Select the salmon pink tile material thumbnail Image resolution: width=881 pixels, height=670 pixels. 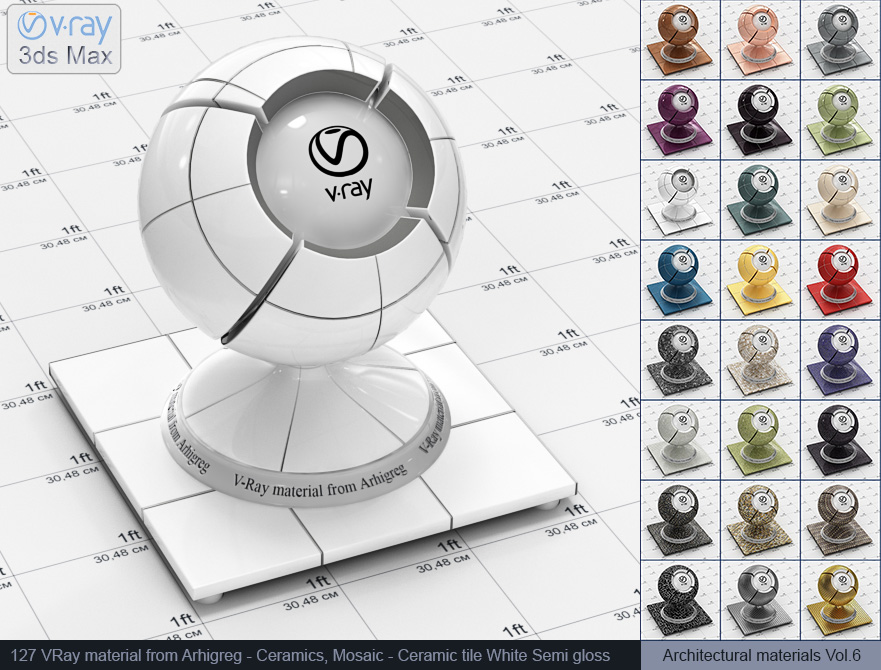[x=760, y=39]
